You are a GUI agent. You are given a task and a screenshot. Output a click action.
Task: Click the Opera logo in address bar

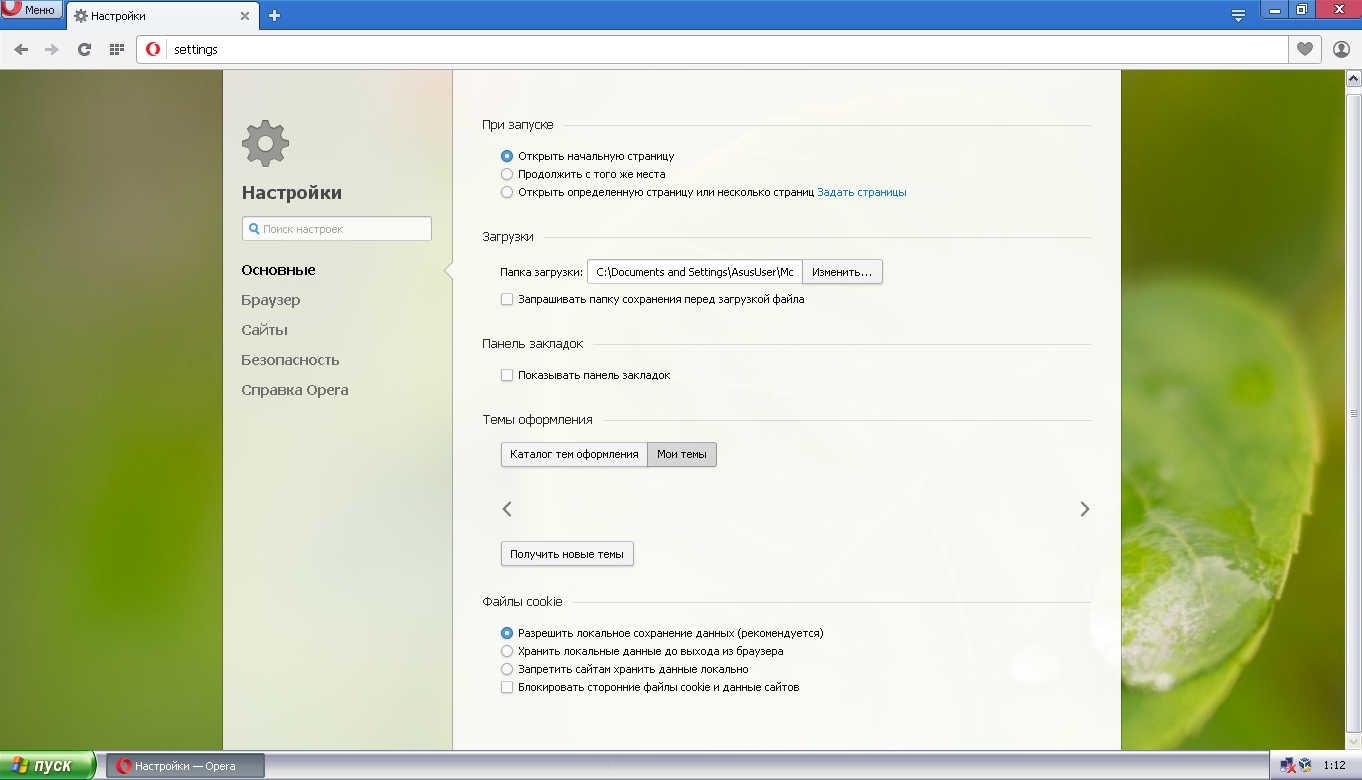point(153,49)
